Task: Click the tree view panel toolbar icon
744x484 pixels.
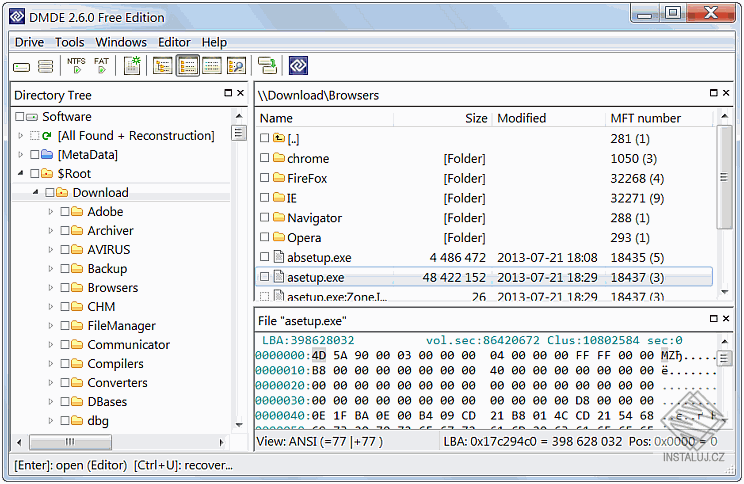Action: [x=162, y=66]
